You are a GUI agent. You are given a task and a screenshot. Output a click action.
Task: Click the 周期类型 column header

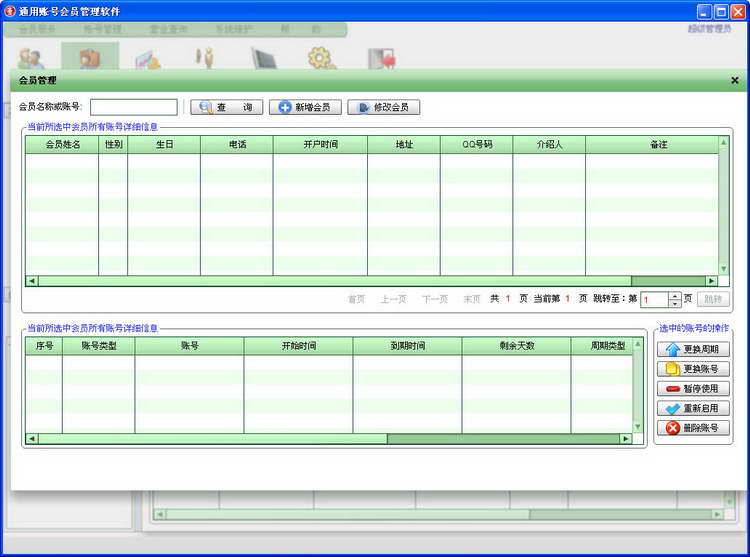tap(602, 346)
